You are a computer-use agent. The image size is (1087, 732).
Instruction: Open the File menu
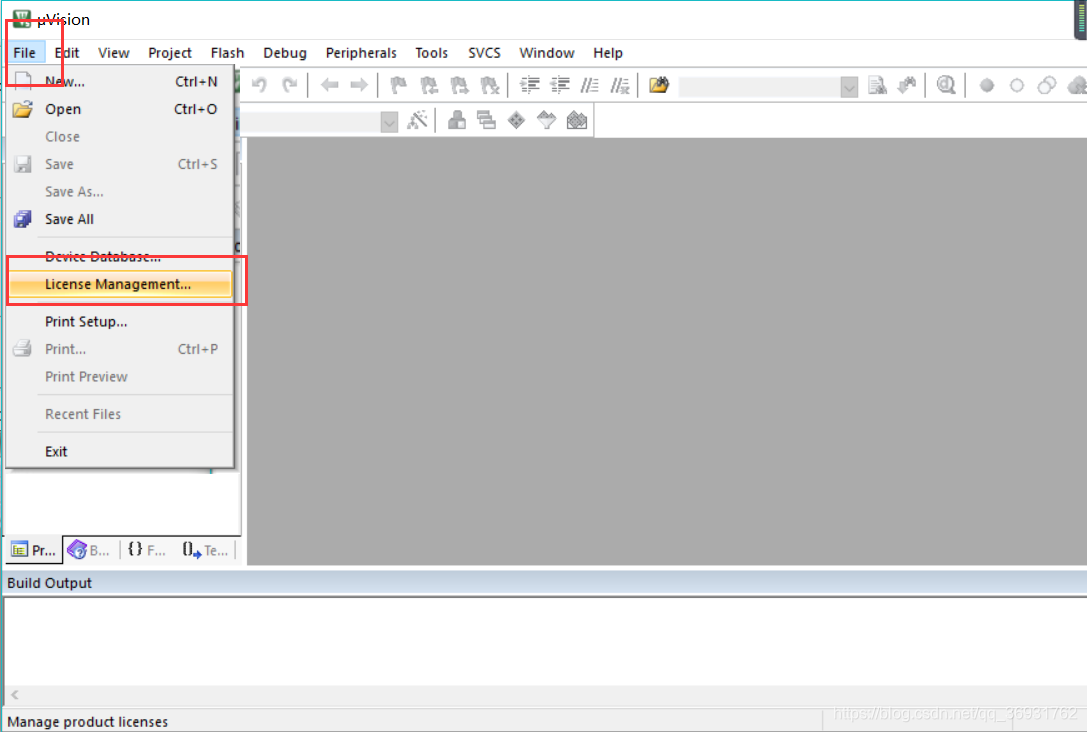24,53
